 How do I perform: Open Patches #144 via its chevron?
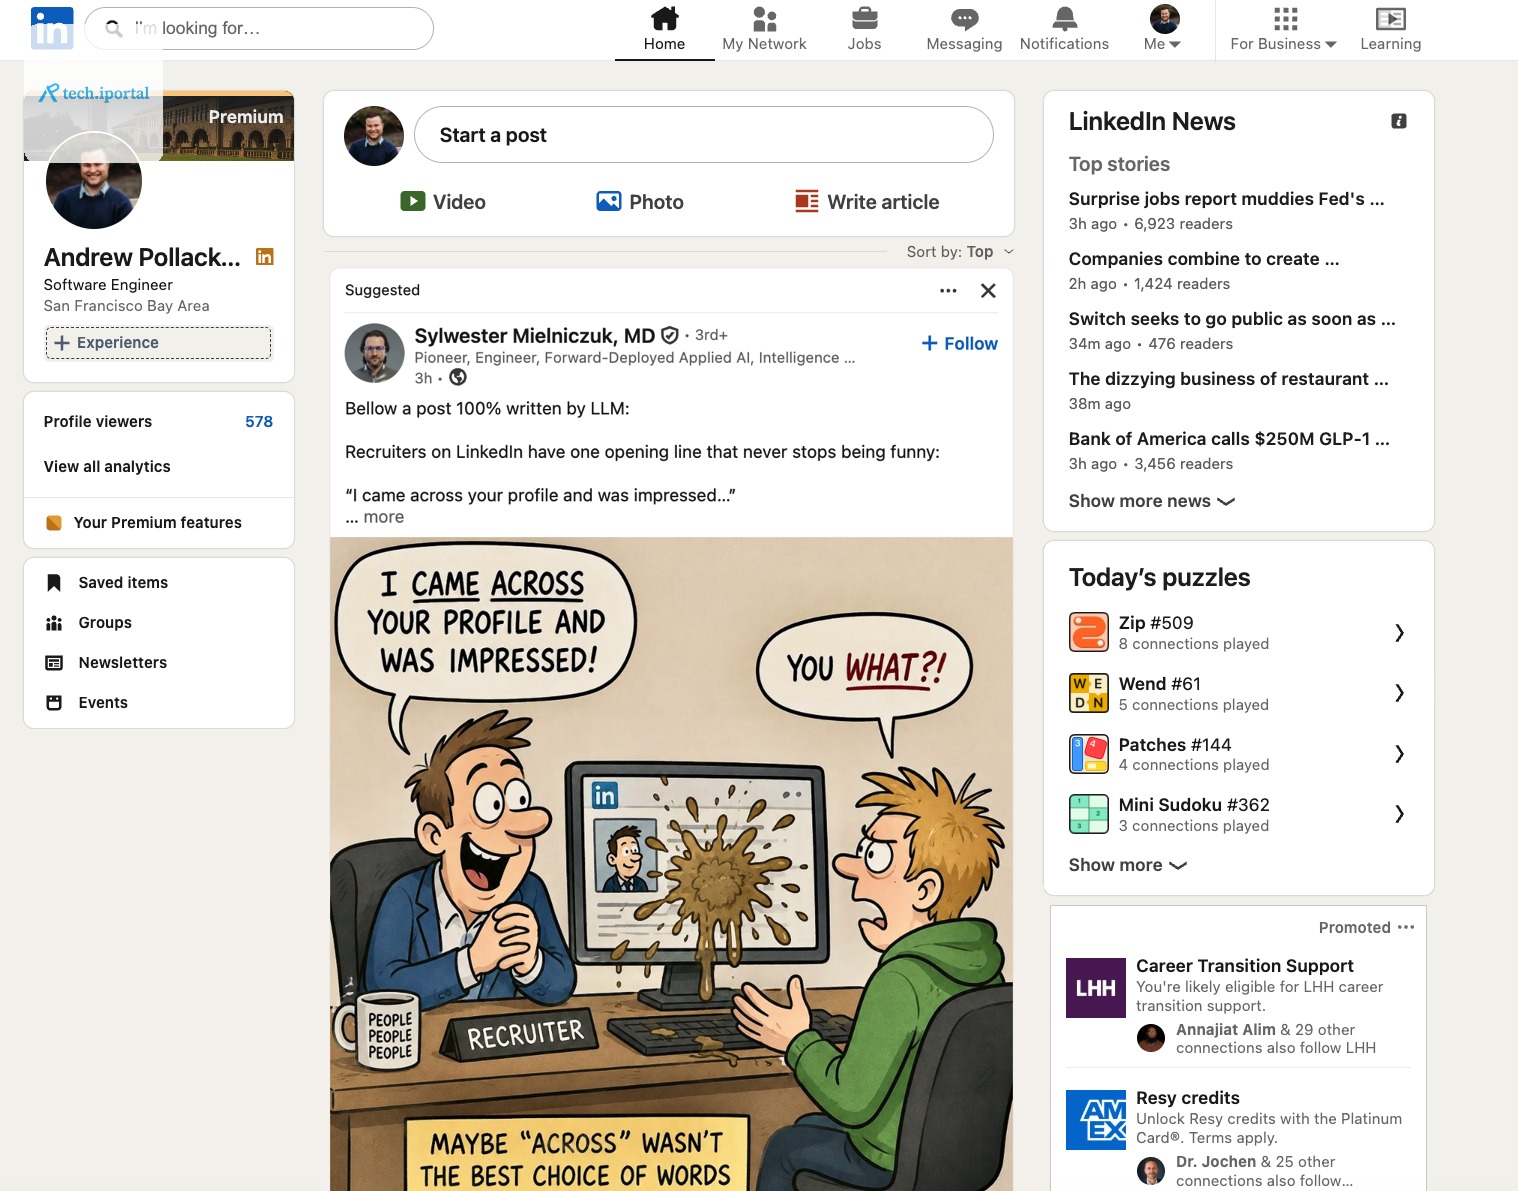pos(1399,754)
